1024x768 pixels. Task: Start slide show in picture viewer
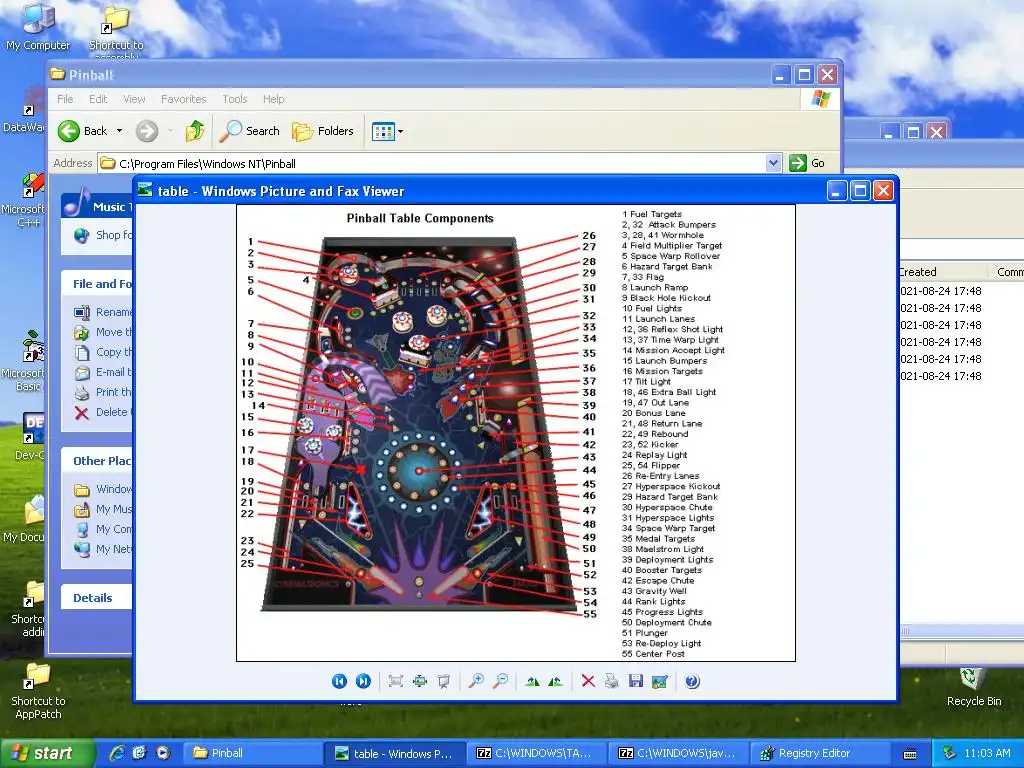(443, 681)
